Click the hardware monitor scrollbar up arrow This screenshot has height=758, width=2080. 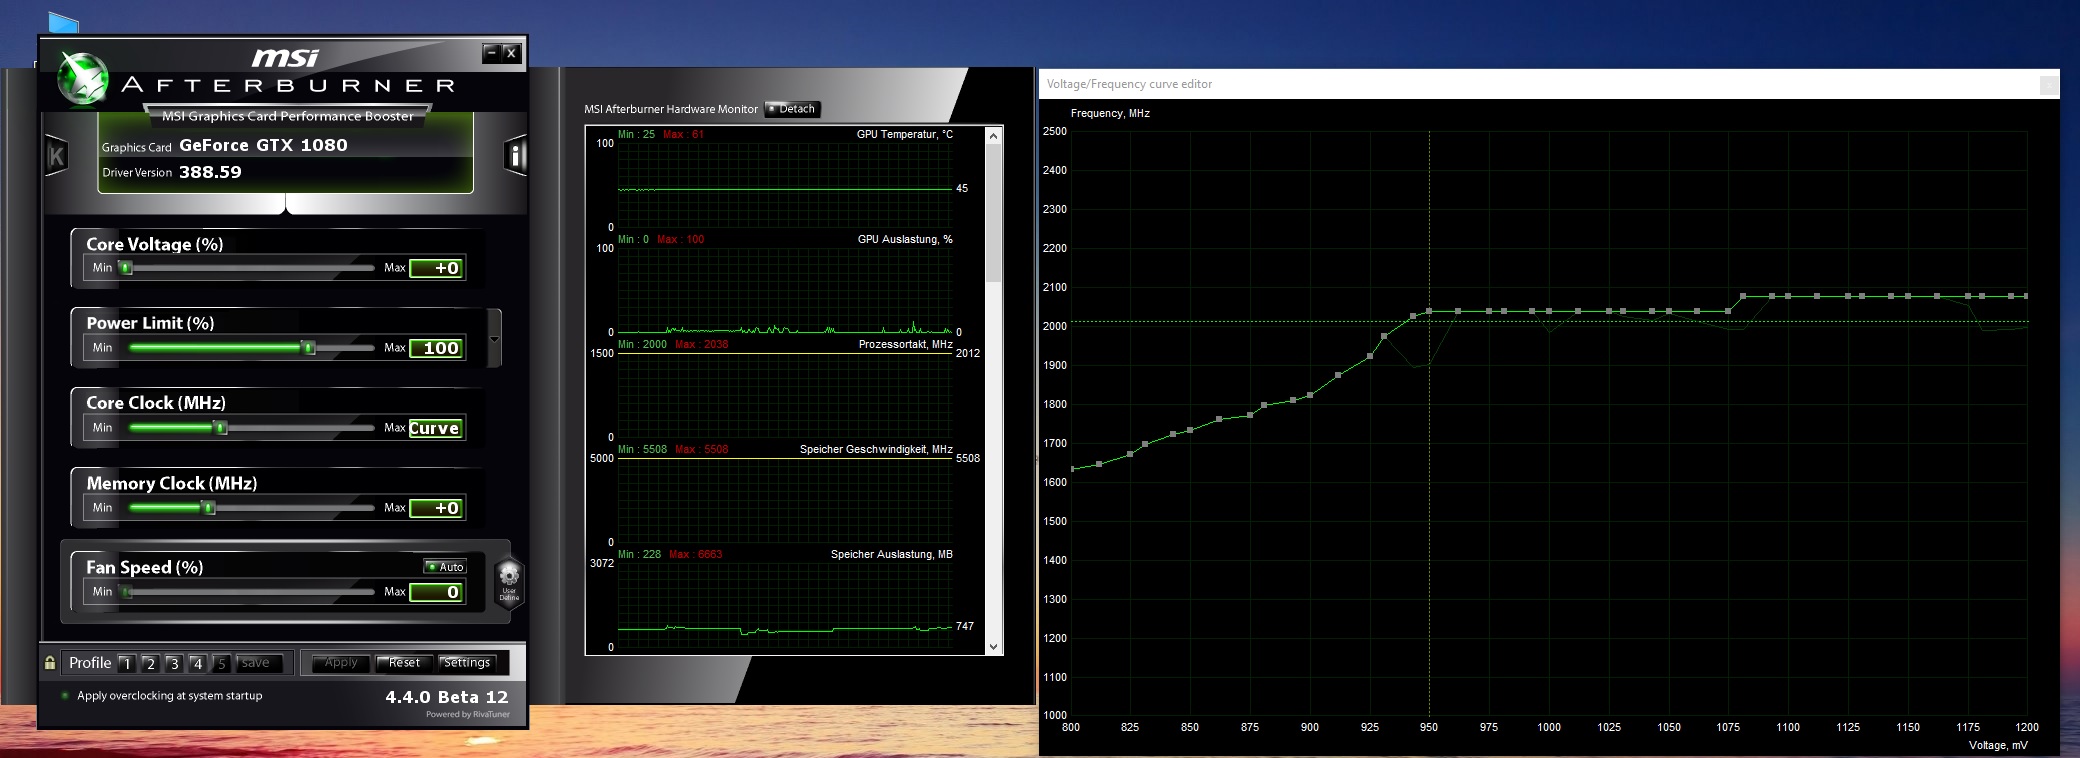click(x=993, y=135)
